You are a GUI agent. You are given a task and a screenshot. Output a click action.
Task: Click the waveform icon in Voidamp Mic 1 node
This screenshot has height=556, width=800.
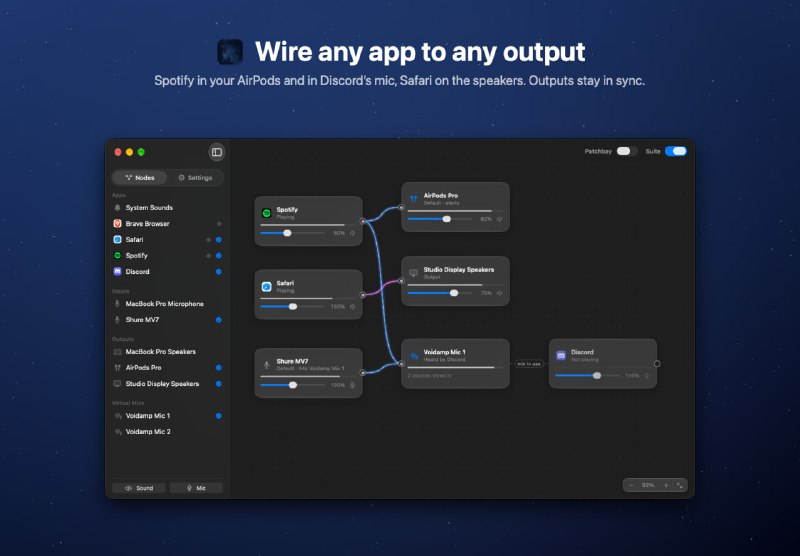(x=413, y=356)
